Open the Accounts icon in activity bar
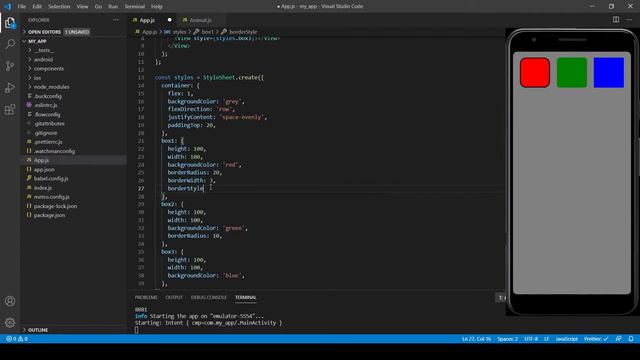Viewport: 640px width, 360px height. [x=10, y=301]
